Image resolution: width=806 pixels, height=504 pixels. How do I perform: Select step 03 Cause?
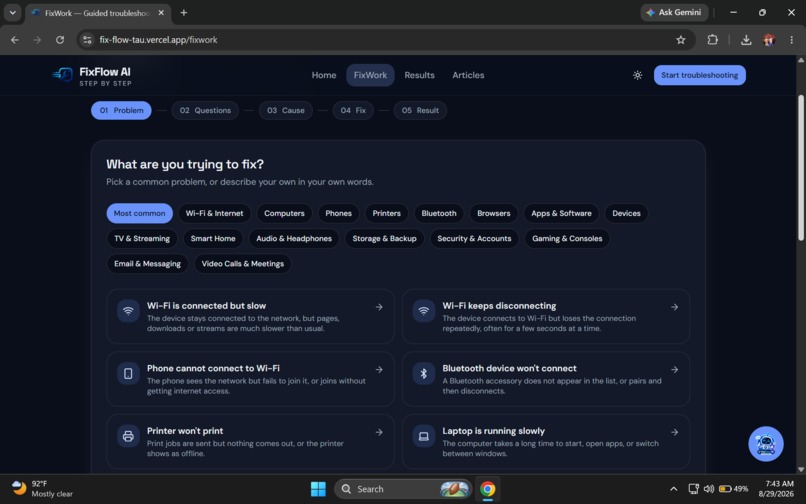coord(286,111)
